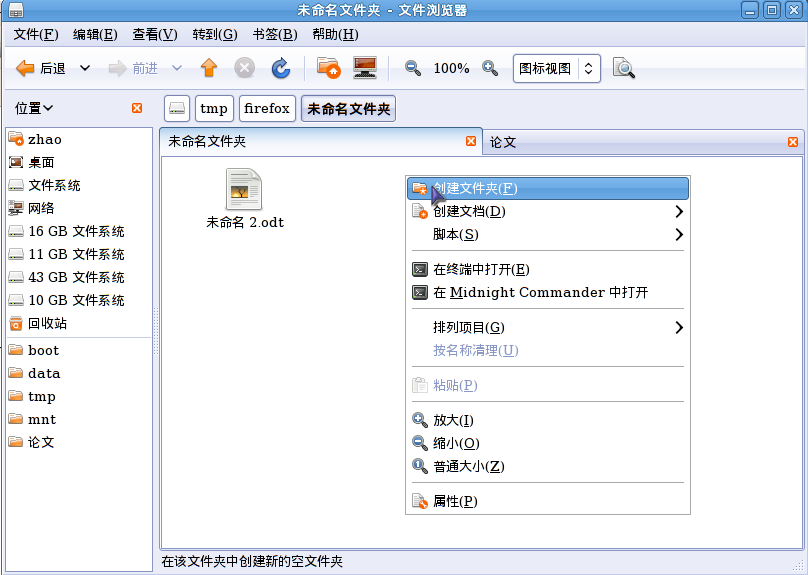The height and width of the screenshot is (575, 808).
Task: Click the 未命名文件夹 path bar button
Action: [348, 109]
